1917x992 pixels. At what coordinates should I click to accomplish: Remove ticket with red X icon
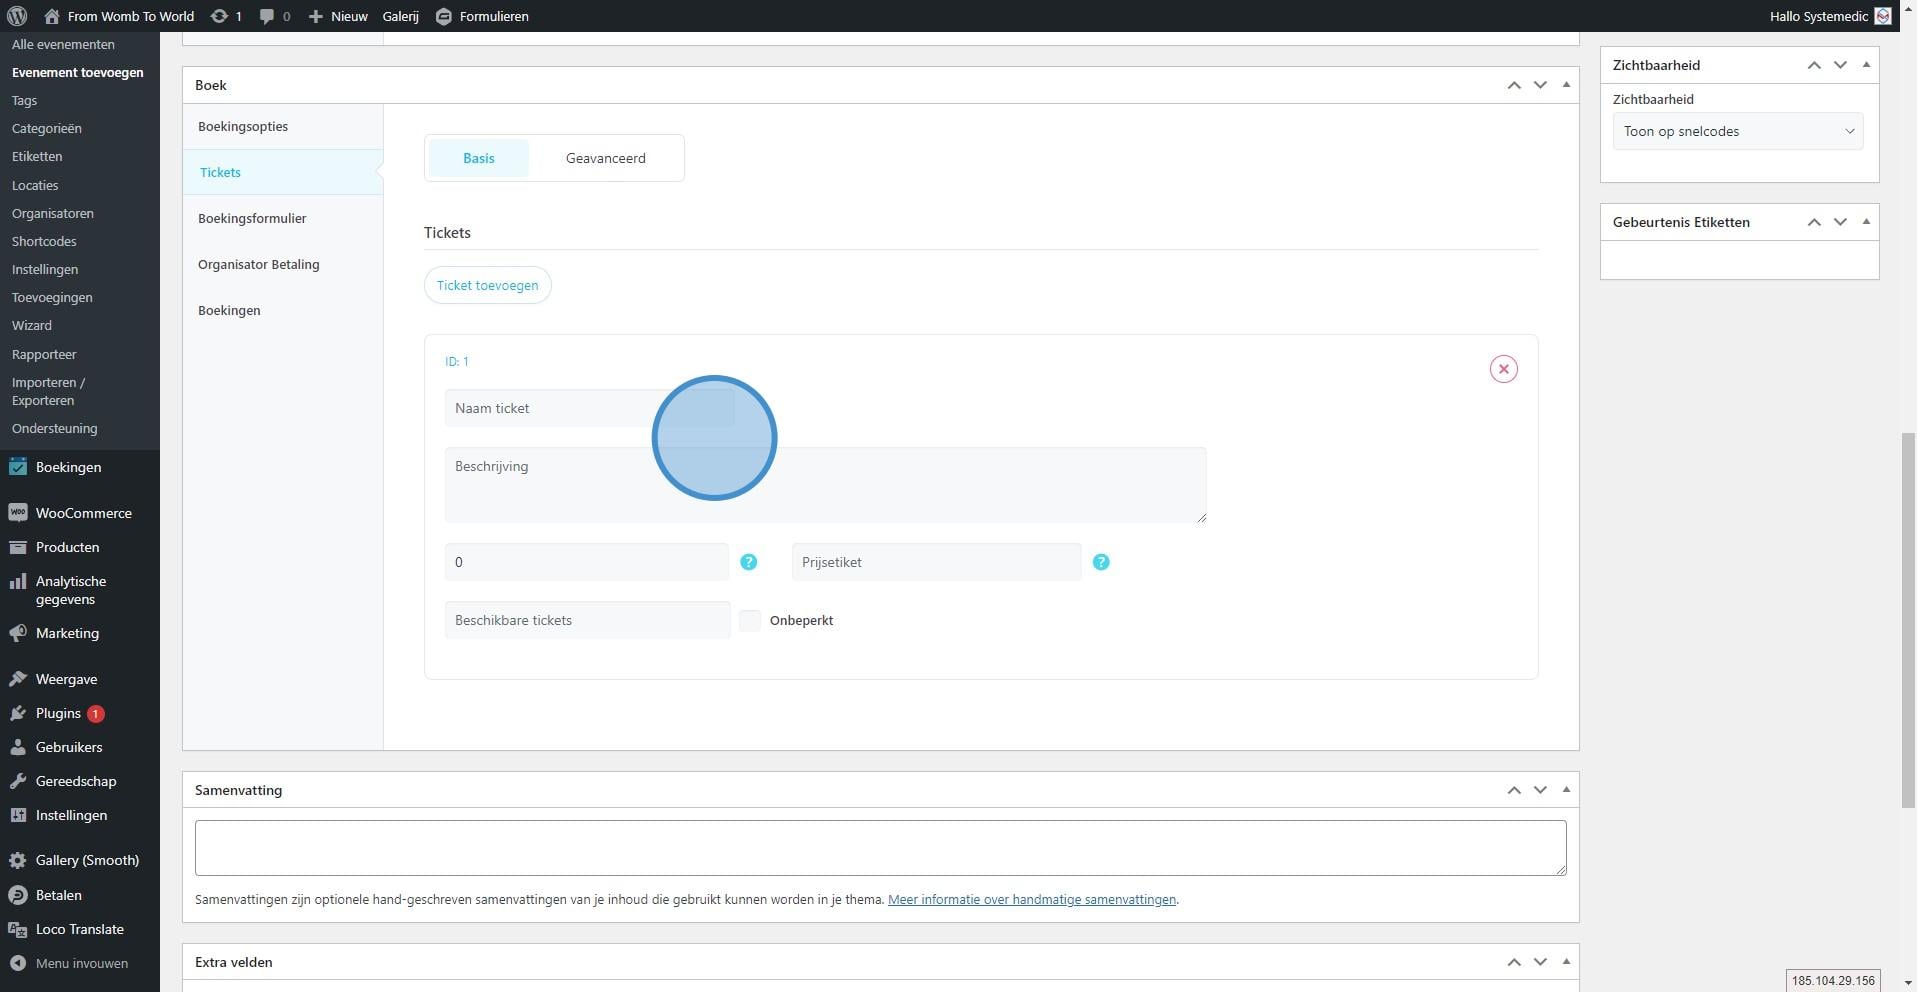coord(1503,369)
